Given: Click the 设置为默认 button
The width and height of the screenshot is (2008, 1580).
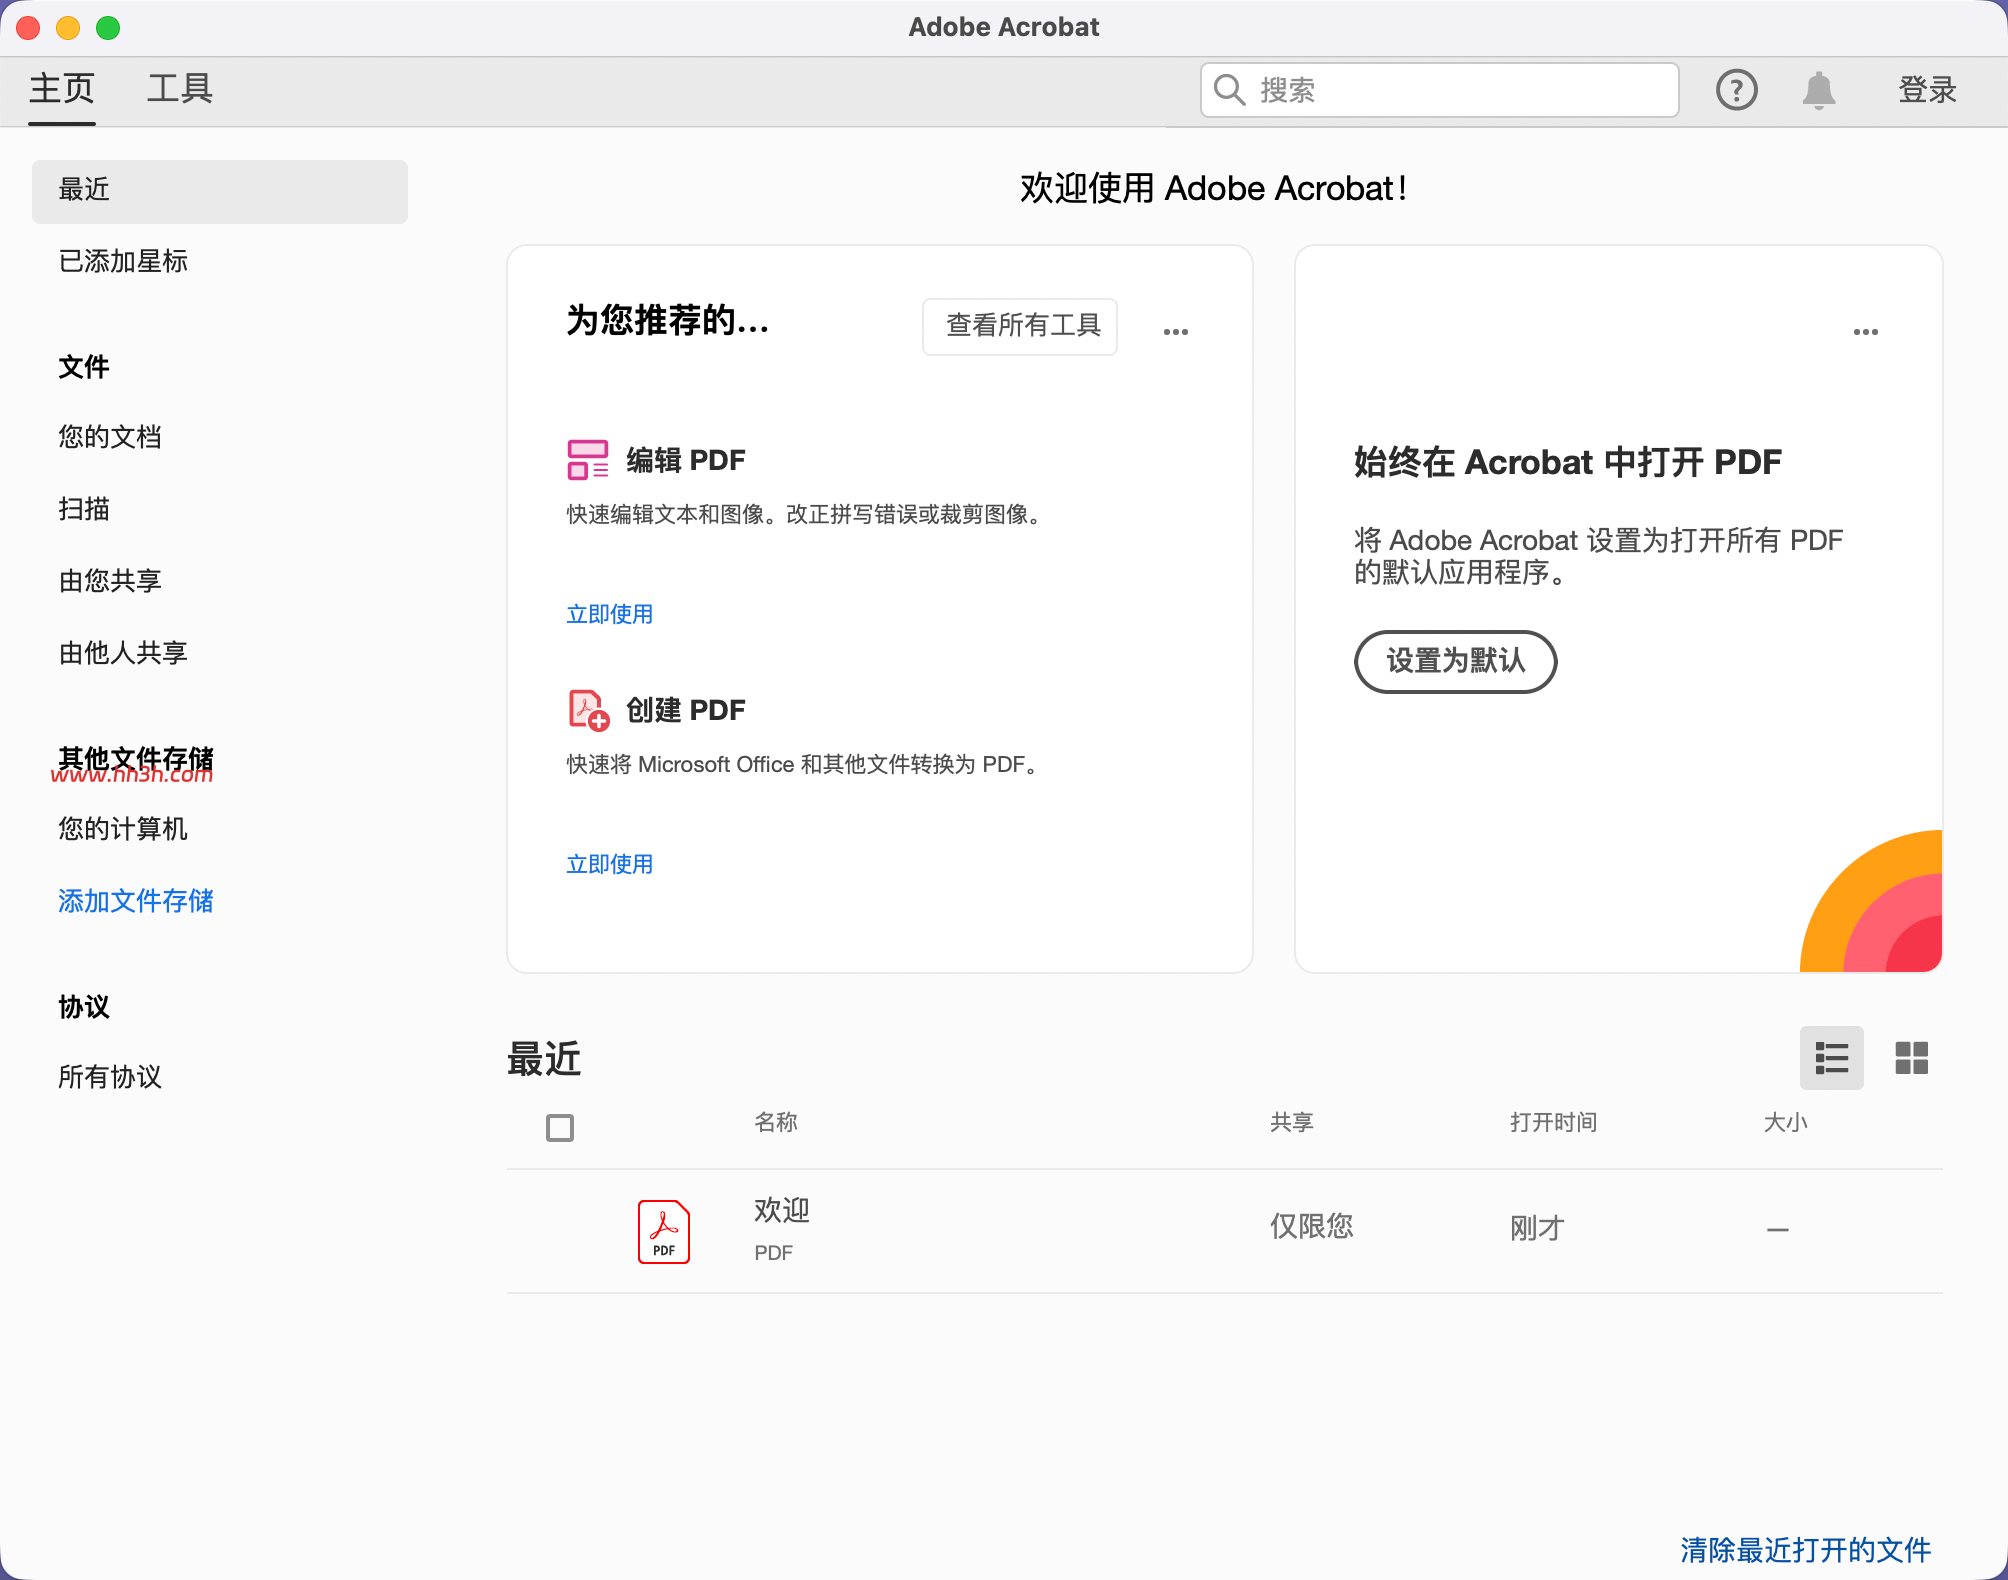Looking at the screenshot, I should click(x=1456, y=661).
